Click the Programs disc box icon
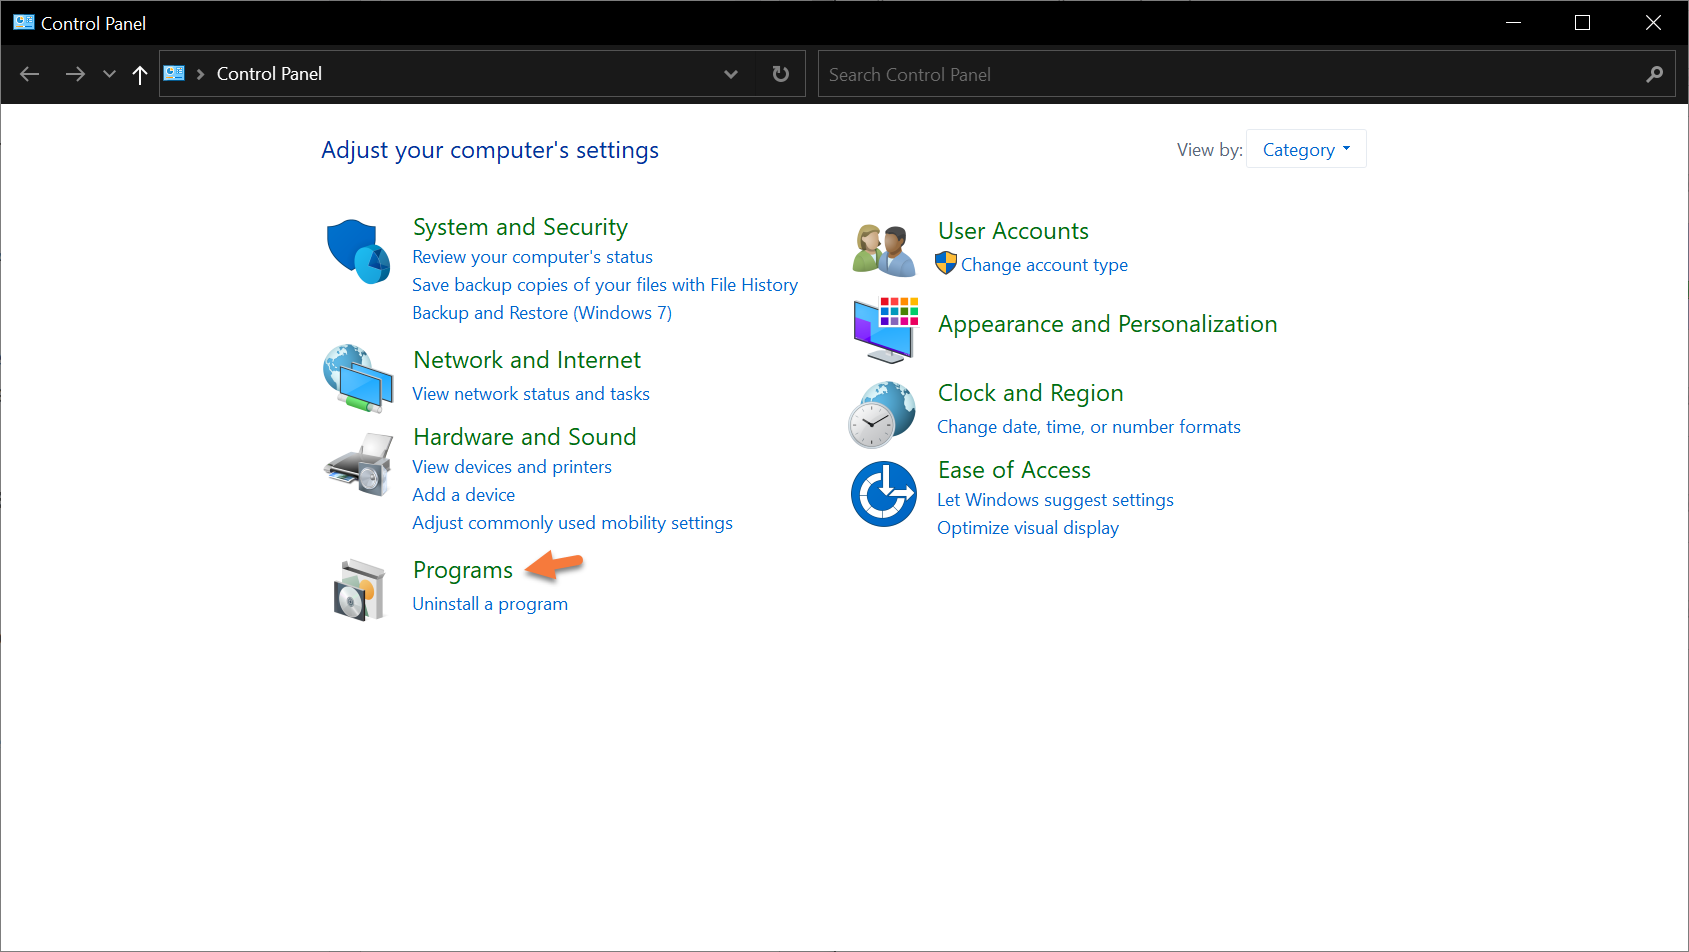Screen dimensions: 1689x952 pyautogui.click(x=358, y=590)
